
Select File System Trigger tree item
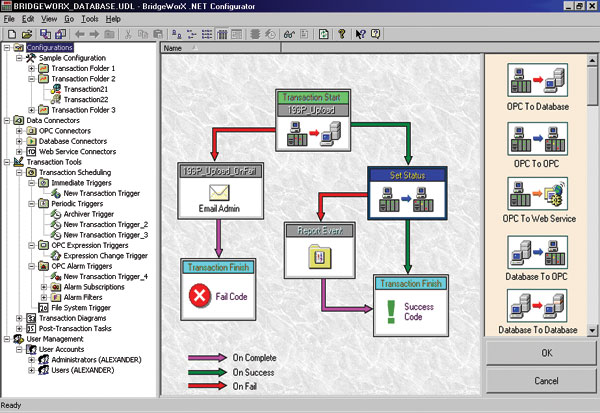81,308
